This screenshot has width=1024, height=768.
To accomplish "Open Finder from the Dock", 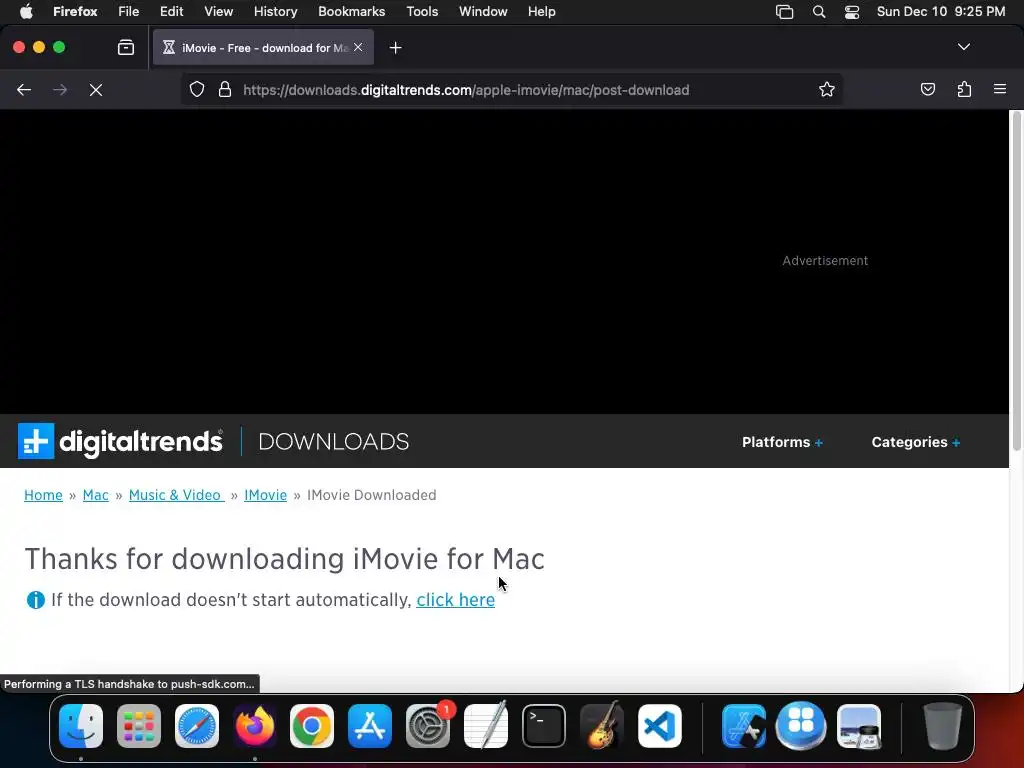I will [x=81, y=726].
